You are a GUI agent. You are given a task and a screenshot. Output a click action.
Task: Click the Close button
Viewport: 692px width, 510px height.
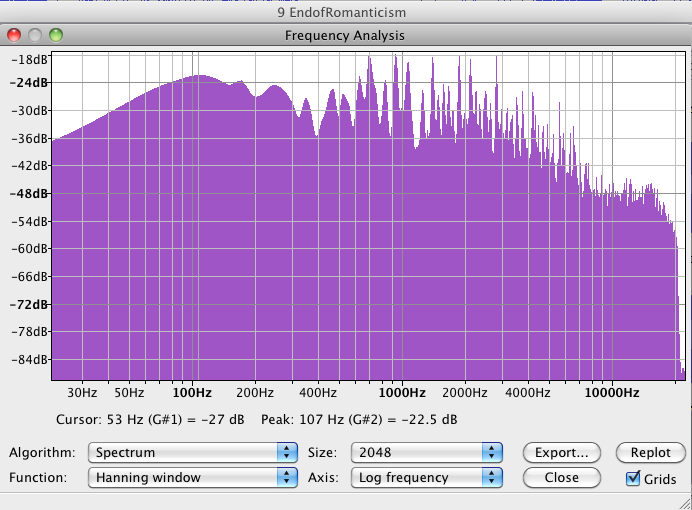pyautogui.click(x=562, y=477)
